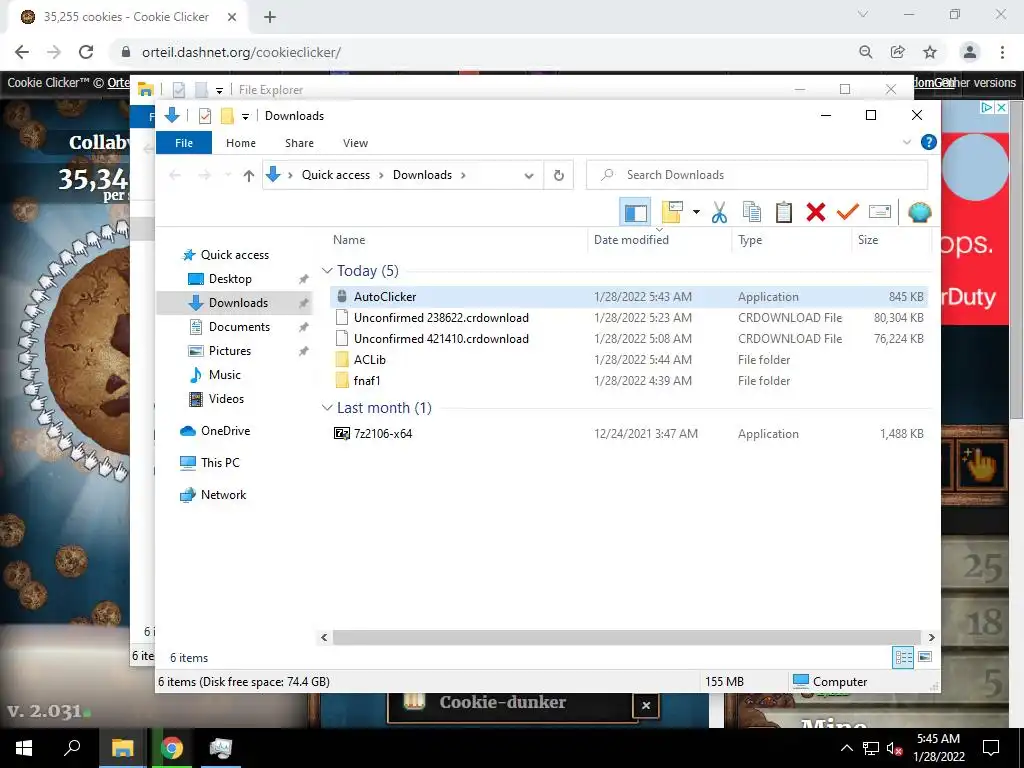Click Quick access in the address bar
The height and width of the screenshot is (768, 1024).
pos(336,175)
